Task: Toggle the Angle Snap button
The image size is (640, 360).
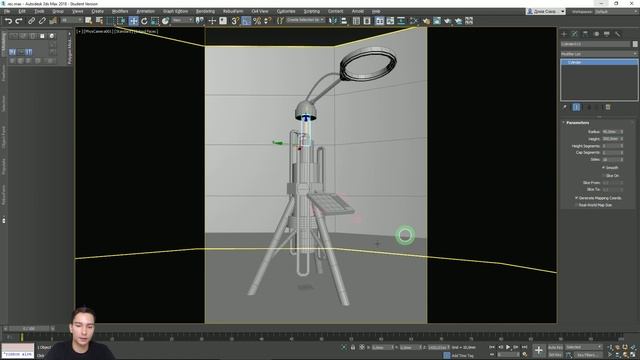Action: (x=246, y=20)
